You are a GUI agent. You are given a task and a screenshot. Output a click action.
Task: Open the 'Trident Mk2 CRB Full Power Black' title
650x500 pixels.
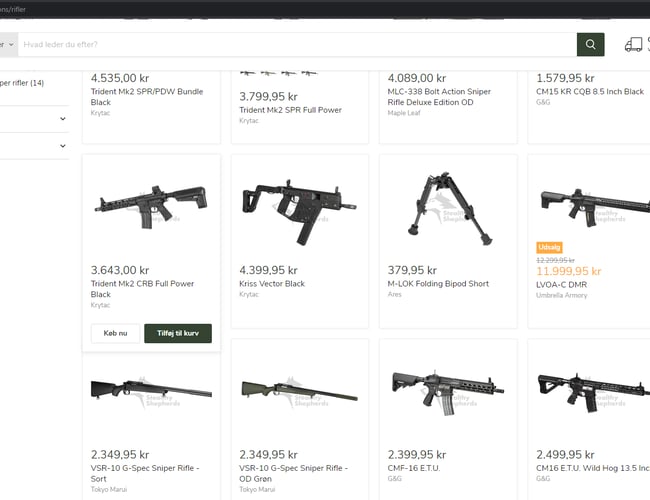pyautogui.click(x=142, y=289)
